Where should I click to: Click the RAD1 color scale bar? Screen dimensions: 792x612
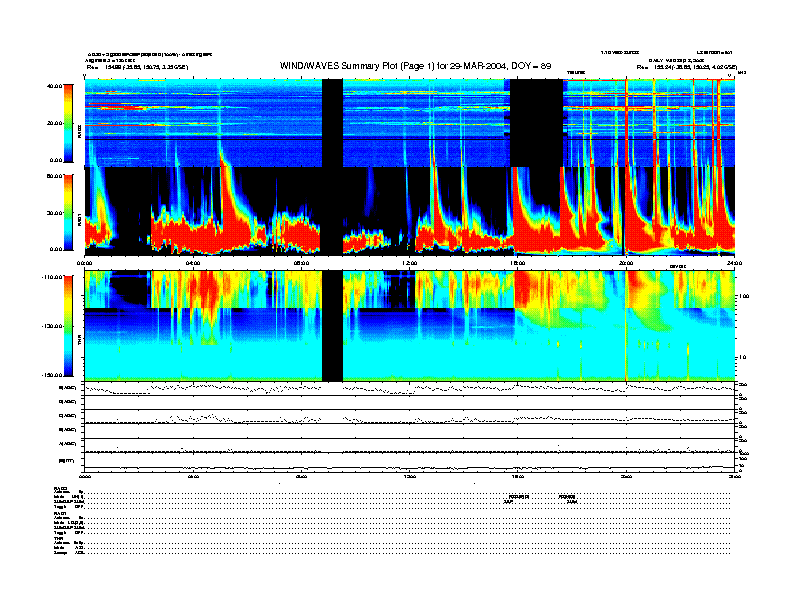[65, 212]
